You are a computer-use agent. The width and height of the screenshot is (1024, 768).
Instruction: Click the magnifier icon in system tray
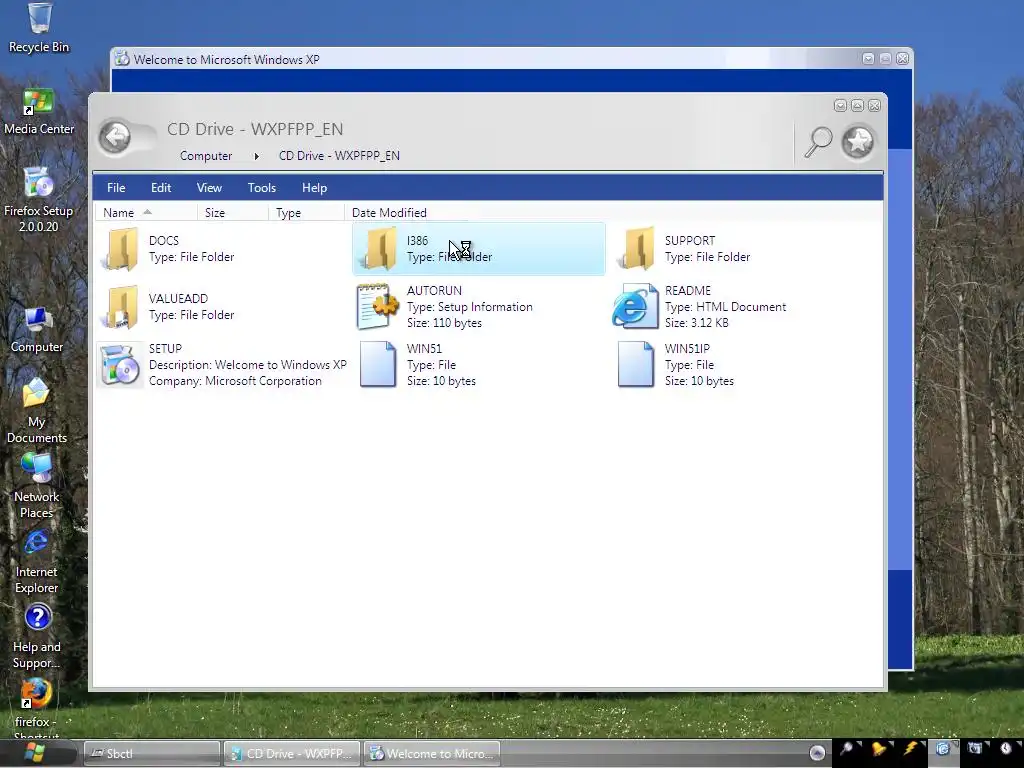tap(846, 749)
